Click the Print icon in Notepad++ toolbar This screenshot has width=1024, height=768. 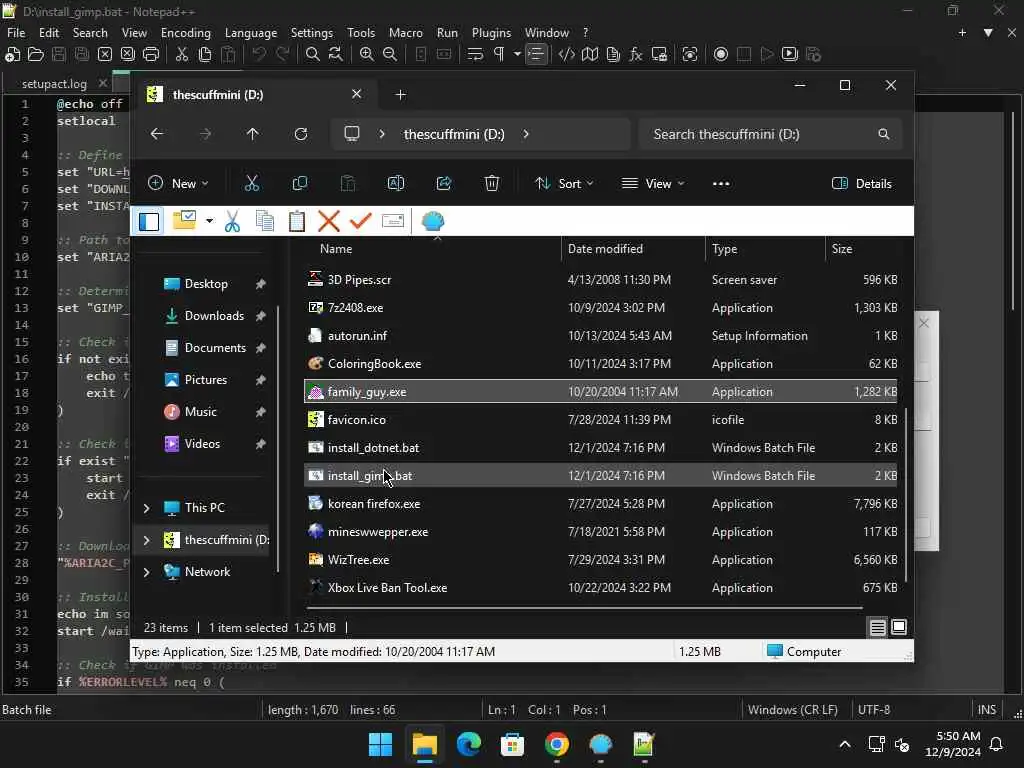pyautogui.click(x=151, y=54)
